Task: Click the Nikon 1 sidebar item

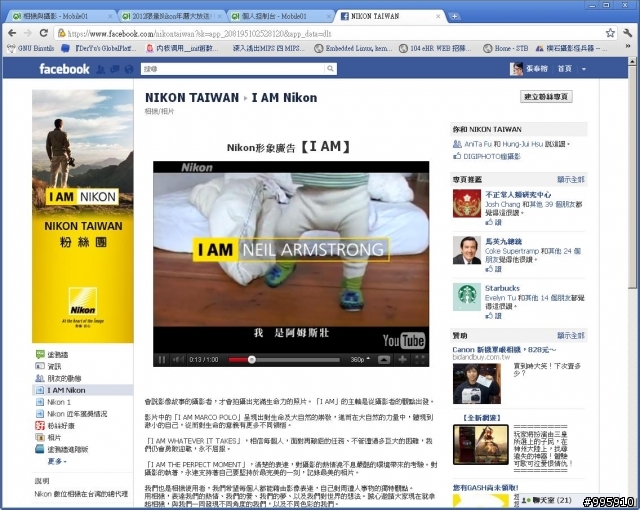Action: click(59, 402)
